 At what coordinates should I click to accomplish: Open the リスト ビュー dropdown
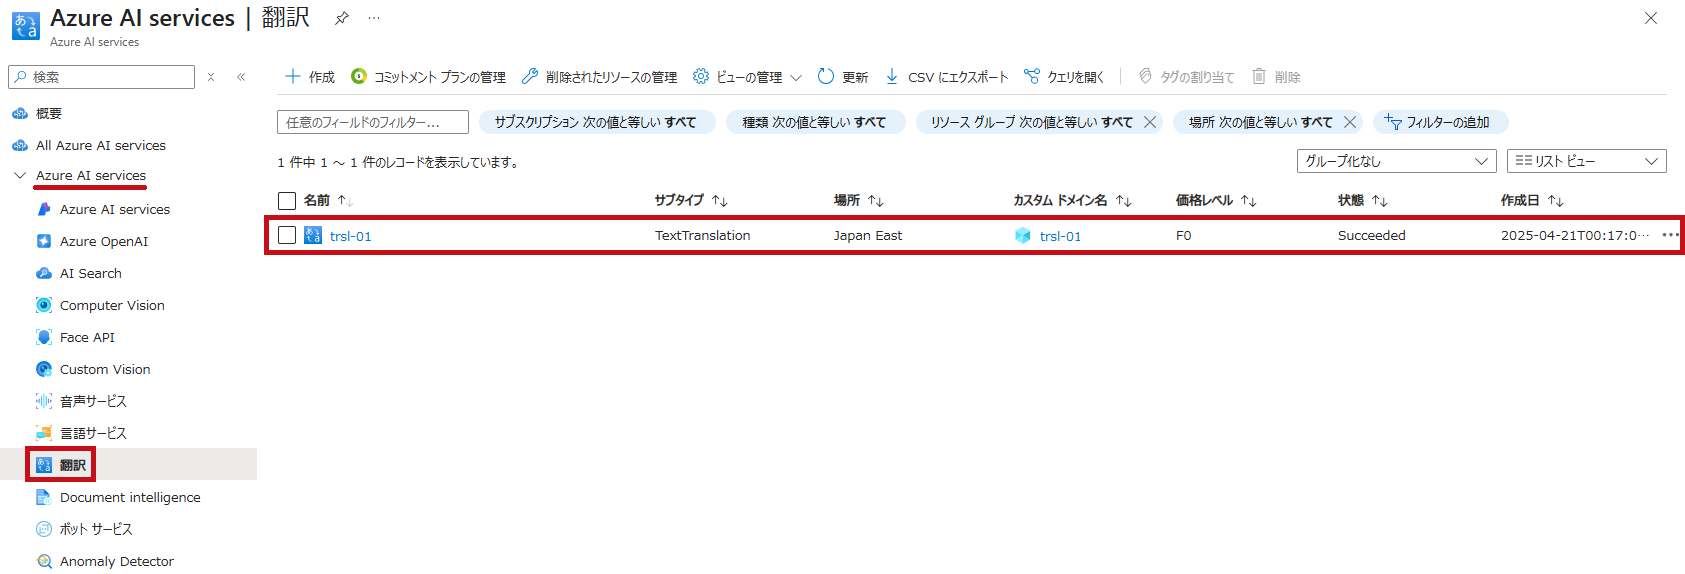tap(1587, 161)
